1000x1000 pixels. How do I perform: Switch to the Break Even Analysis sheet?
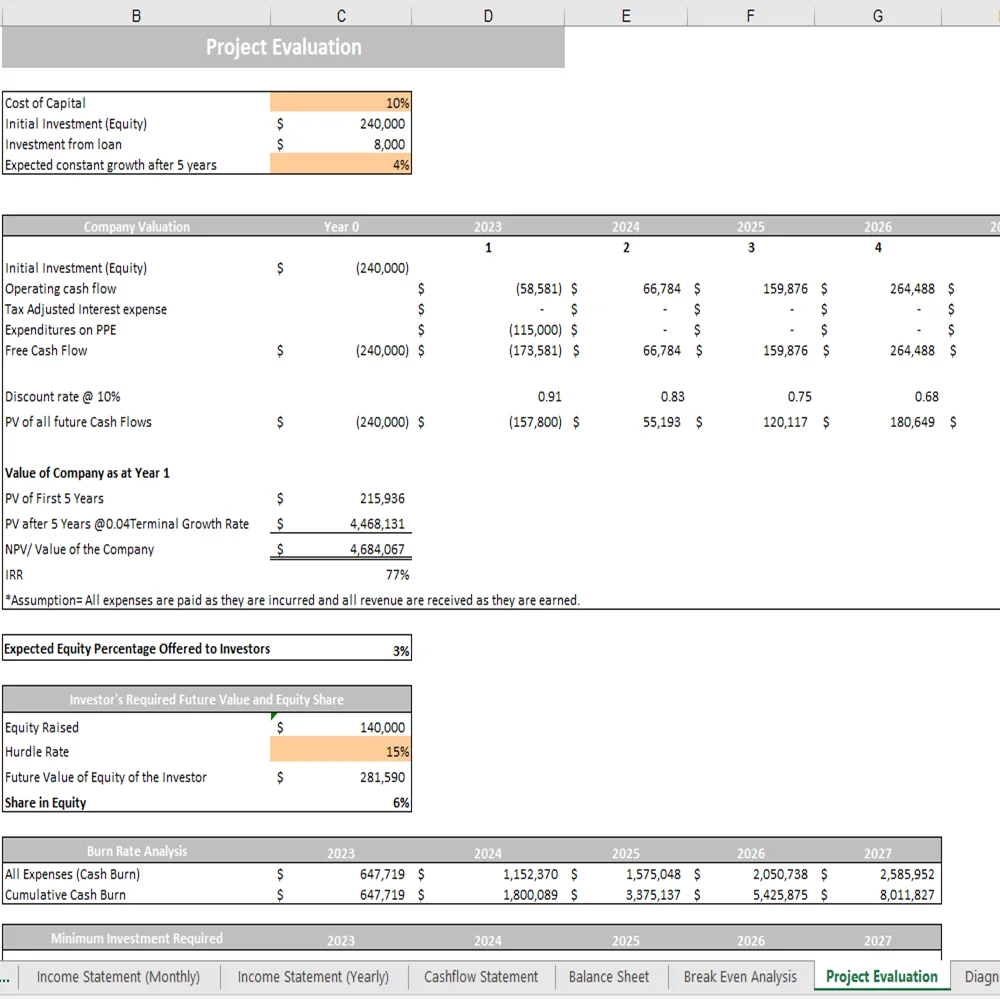coord(739,976)
